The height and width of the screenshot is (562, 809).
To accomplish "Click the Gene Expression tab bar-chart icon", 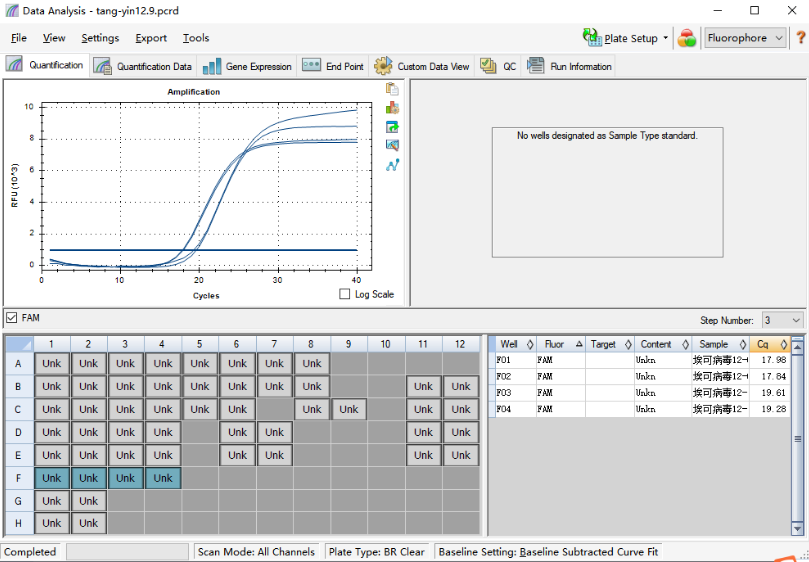I will 212,66.
